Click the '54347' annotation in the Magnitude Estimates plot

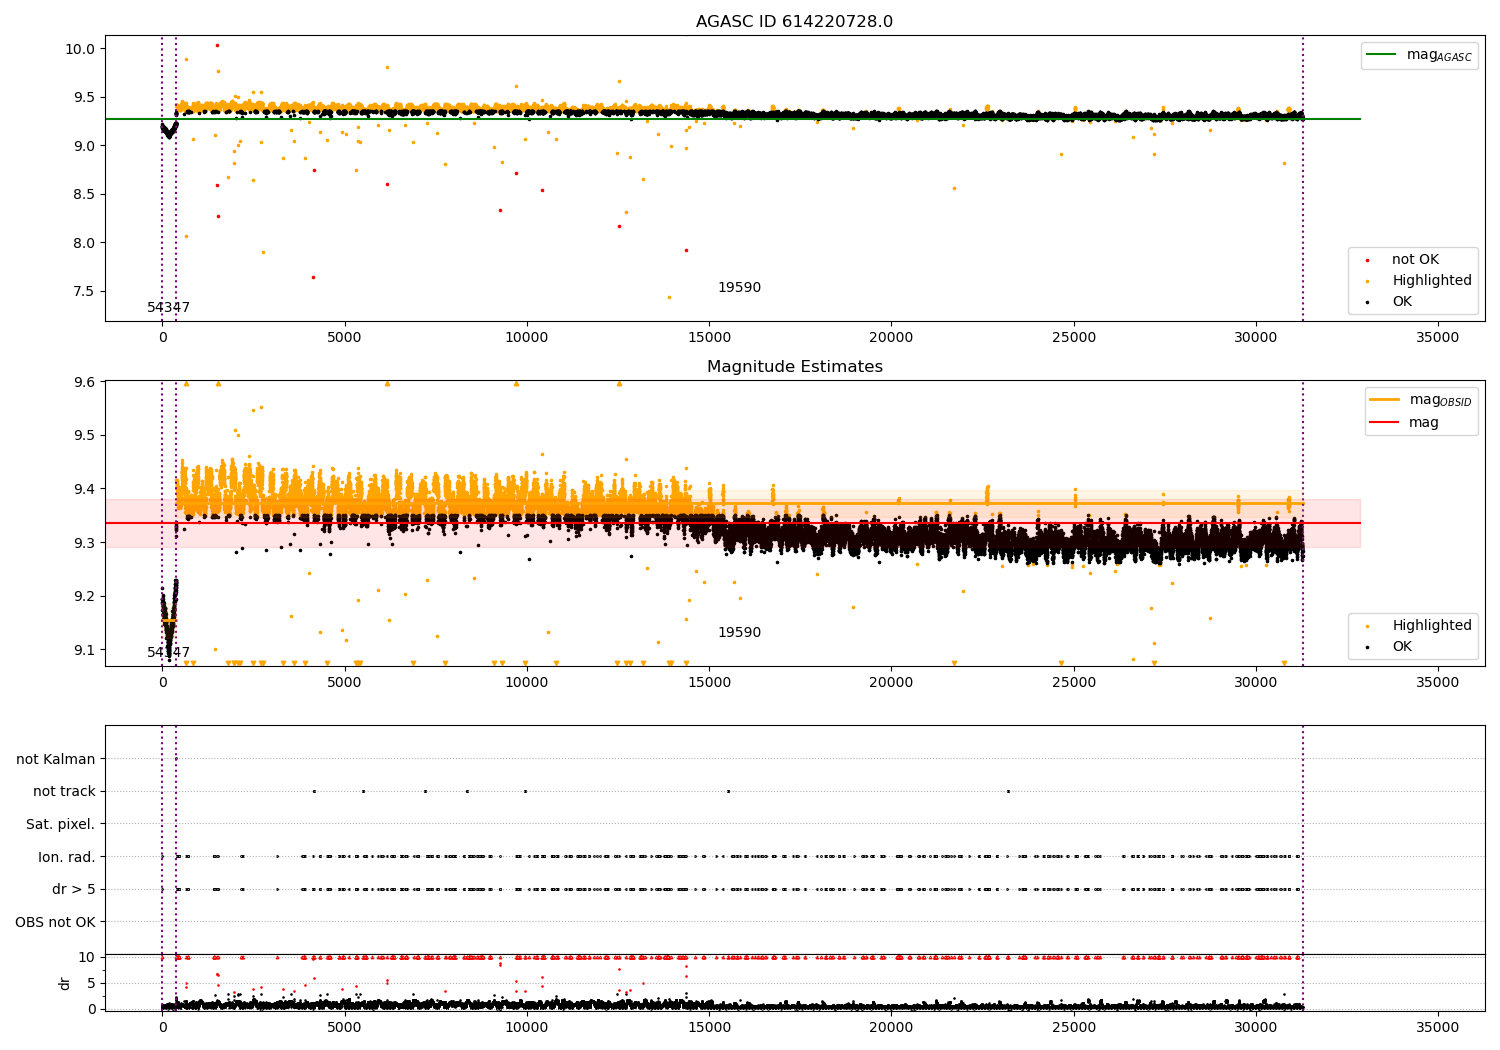pyautogui.click(x=168, y=653)
